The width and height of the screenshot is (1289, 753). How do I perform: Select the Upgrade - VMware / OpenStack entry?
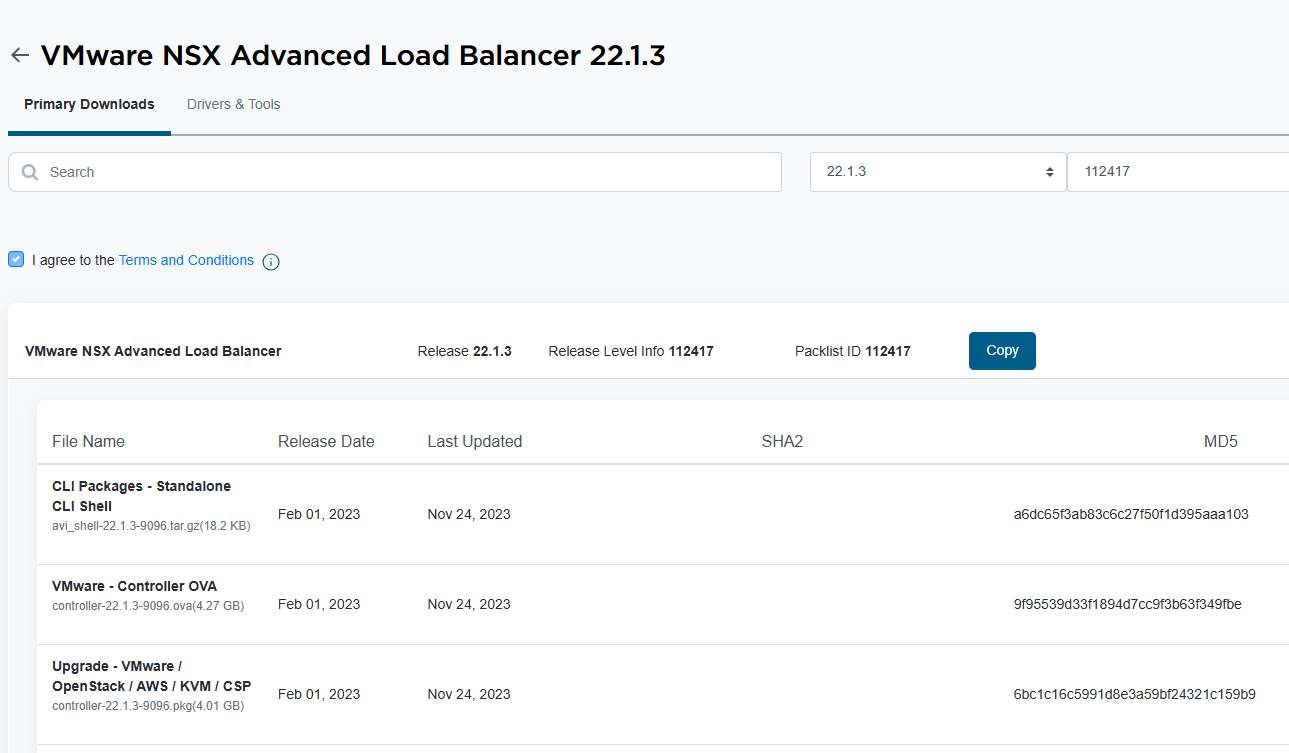coord(151,676)
